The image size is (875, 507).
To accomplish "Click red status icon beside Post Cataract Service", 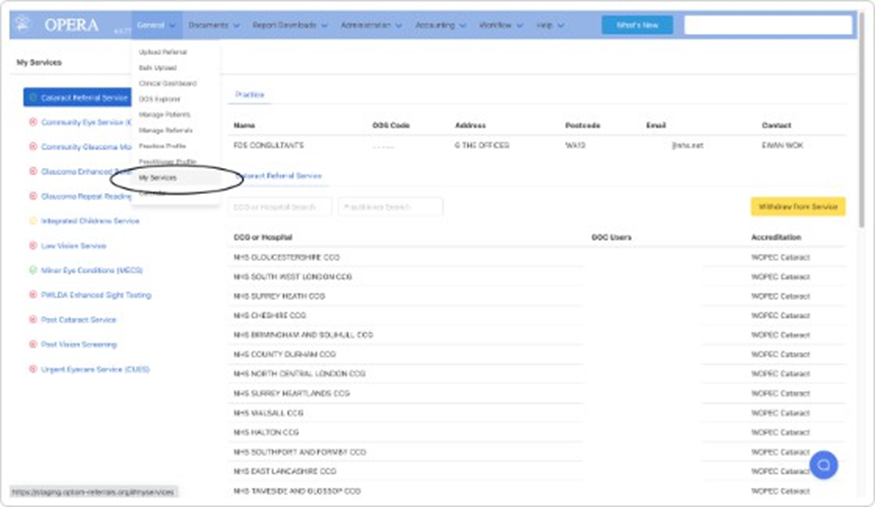I will 33,320.
